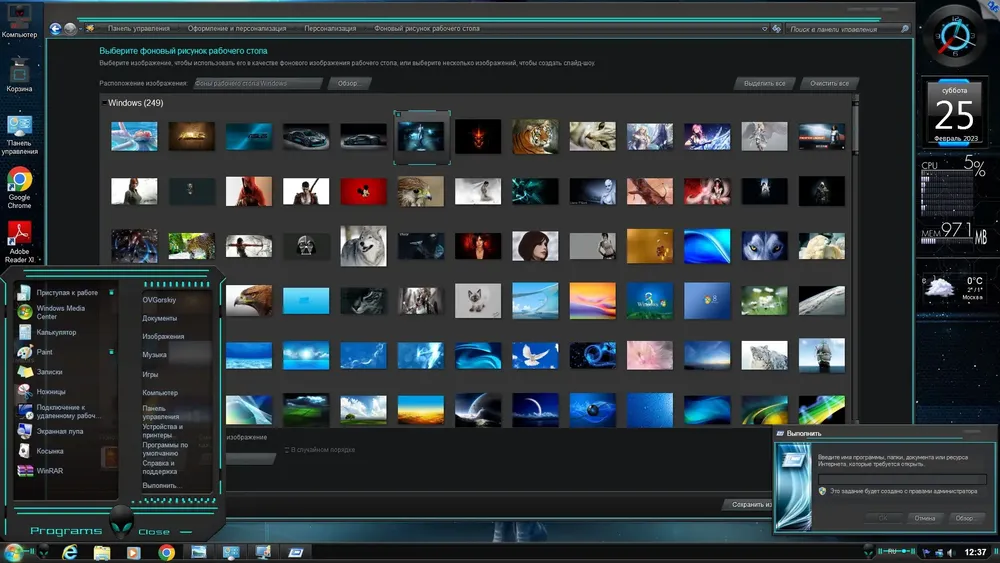Toggle the checkbox on the selected wallpaper thumbnail
1000x563 pixels.
[399, 115]
